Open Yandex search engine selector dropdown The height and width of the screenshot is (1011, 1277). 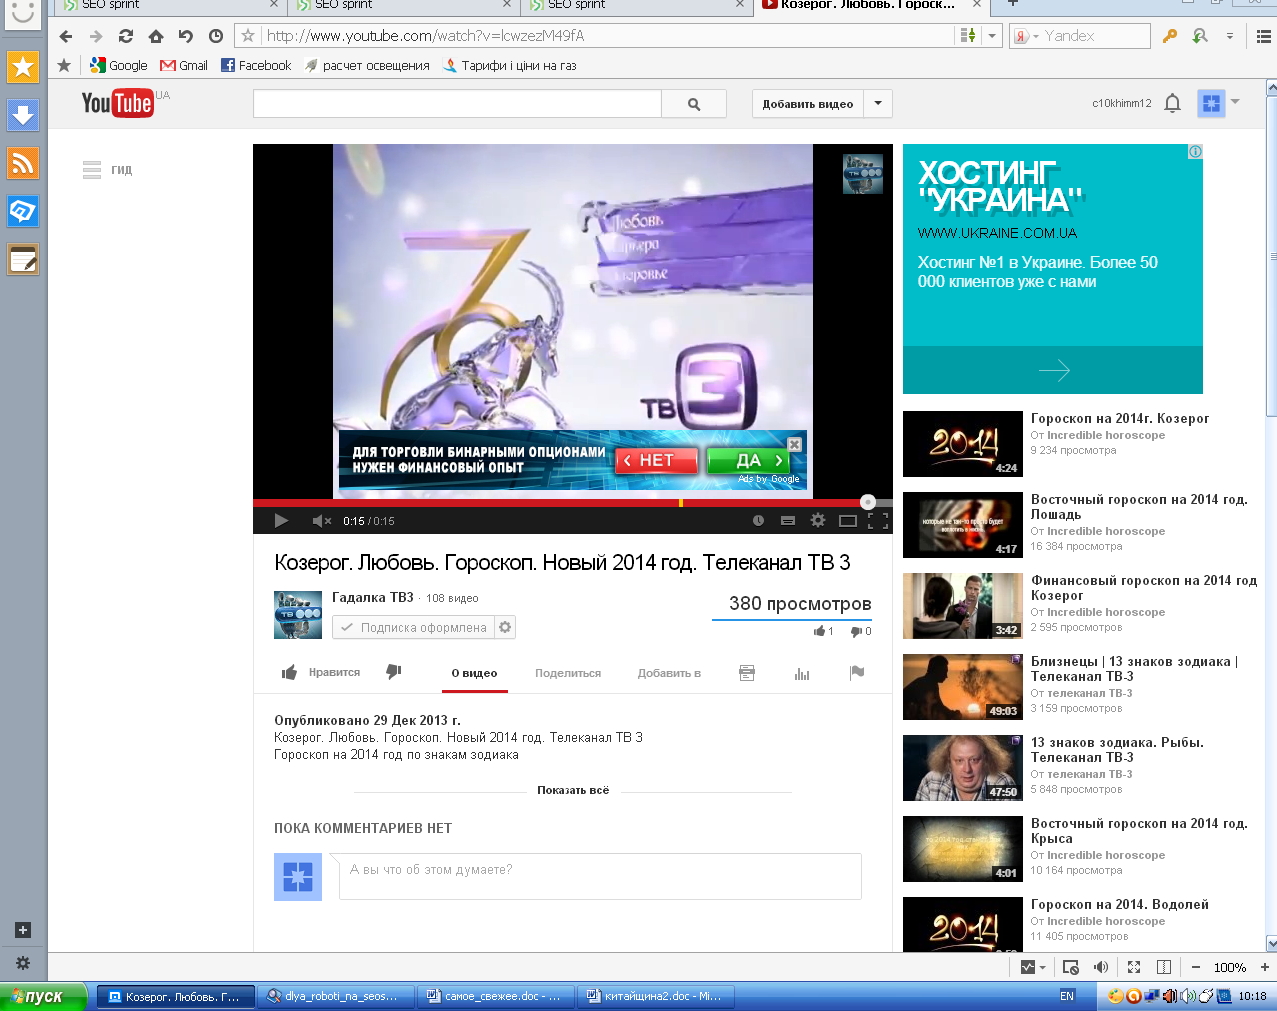1027,36
